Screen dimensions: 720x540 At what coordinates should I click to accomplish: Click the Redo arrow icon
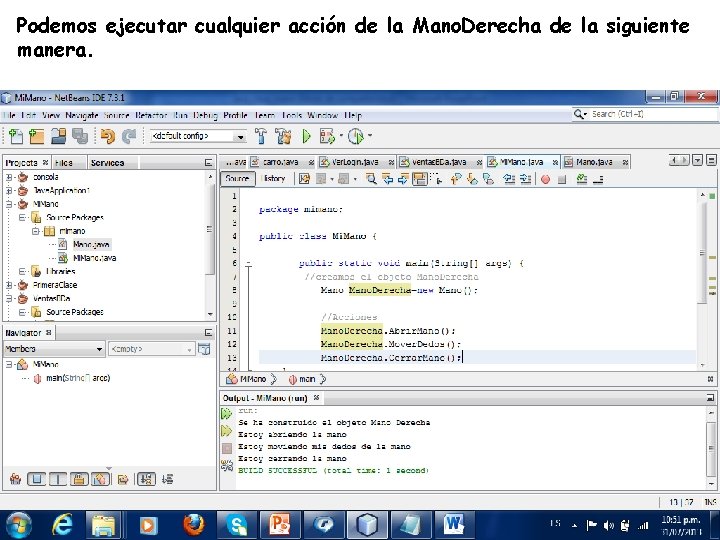coord(129,136)
